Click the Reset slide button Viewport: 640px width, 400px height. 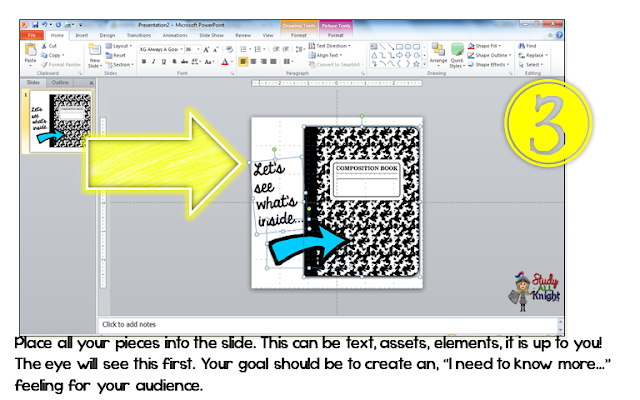[x=116, y=56]
